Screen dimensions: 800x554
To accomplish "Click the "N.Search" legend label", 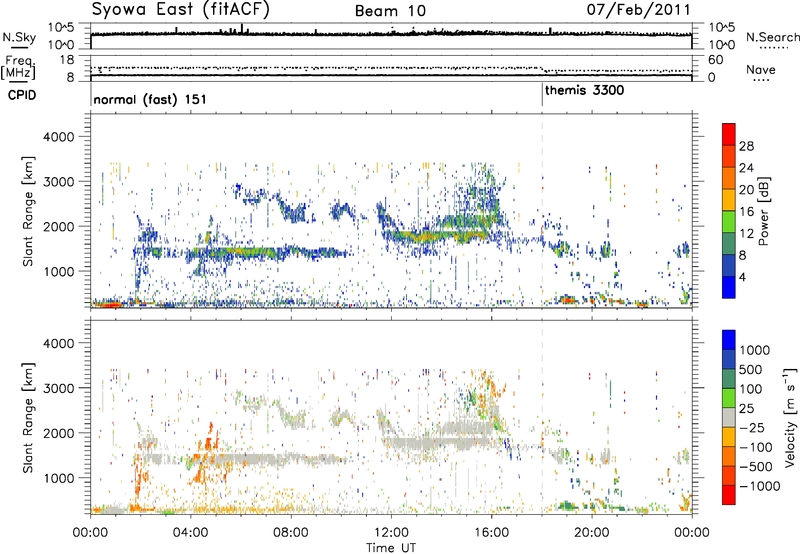I will [772, 37].
